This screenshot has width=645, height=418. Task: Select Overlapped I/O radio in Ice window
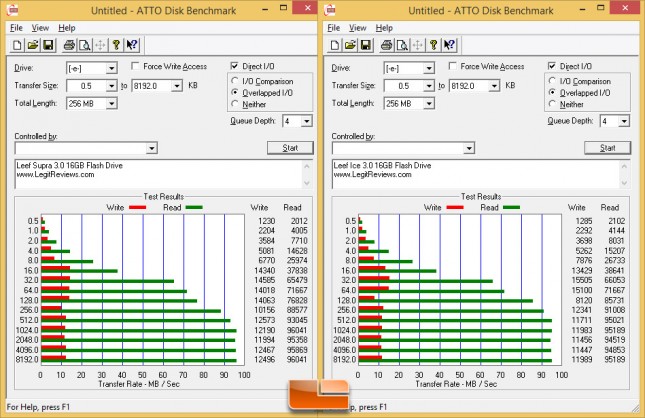pyautogui.click(x=552, y=92)
